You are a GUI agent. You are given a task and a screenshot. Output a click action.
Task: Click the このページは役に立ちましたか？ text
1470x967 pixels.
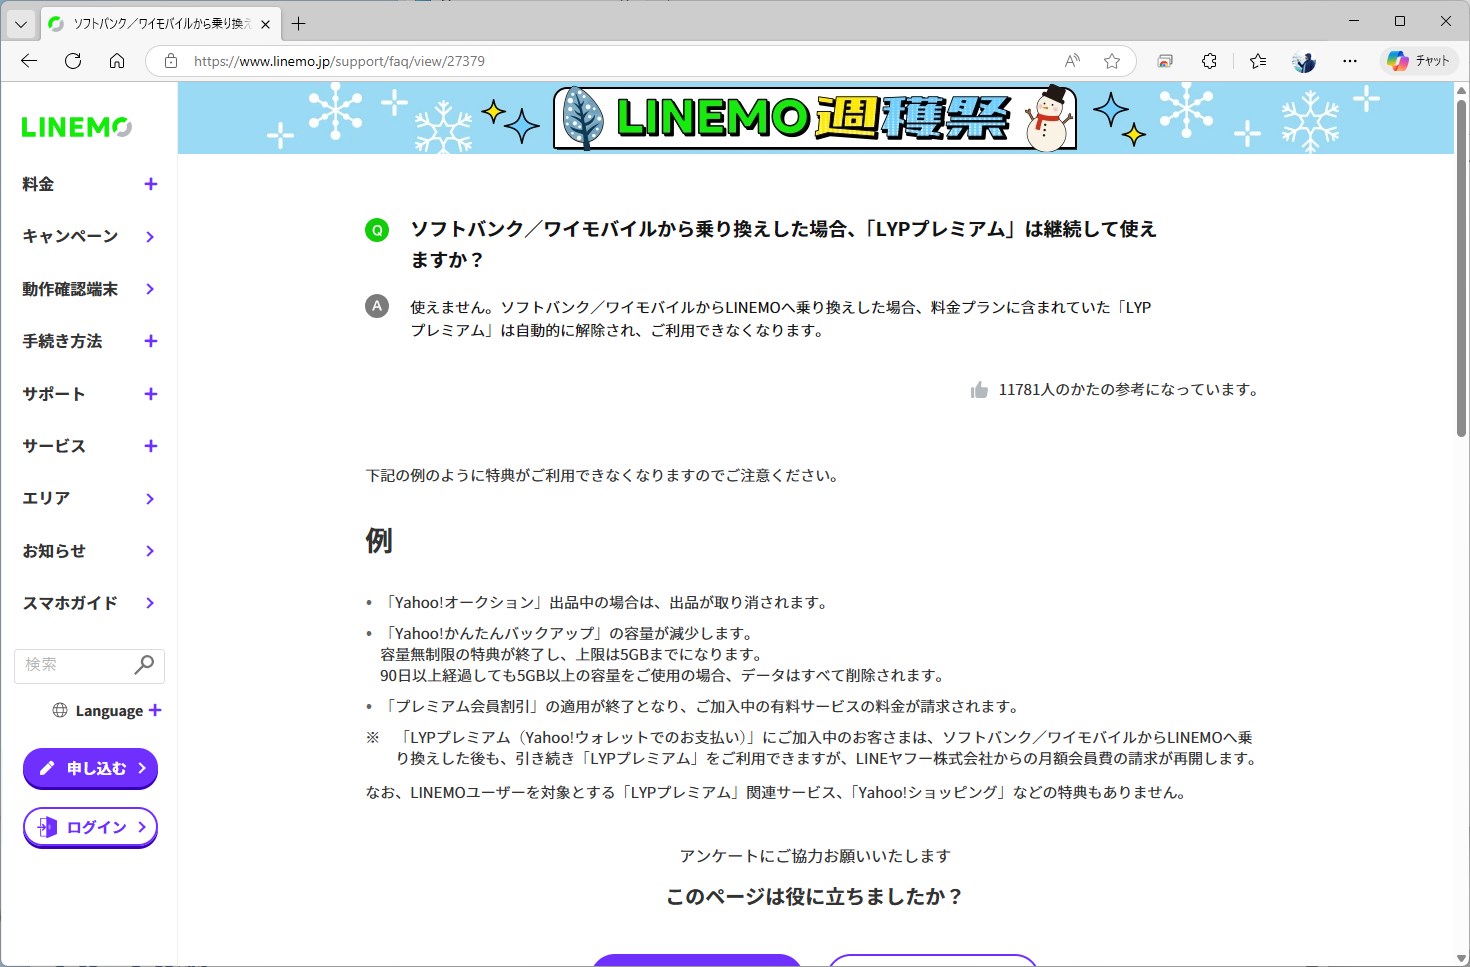tap(815, 897)
